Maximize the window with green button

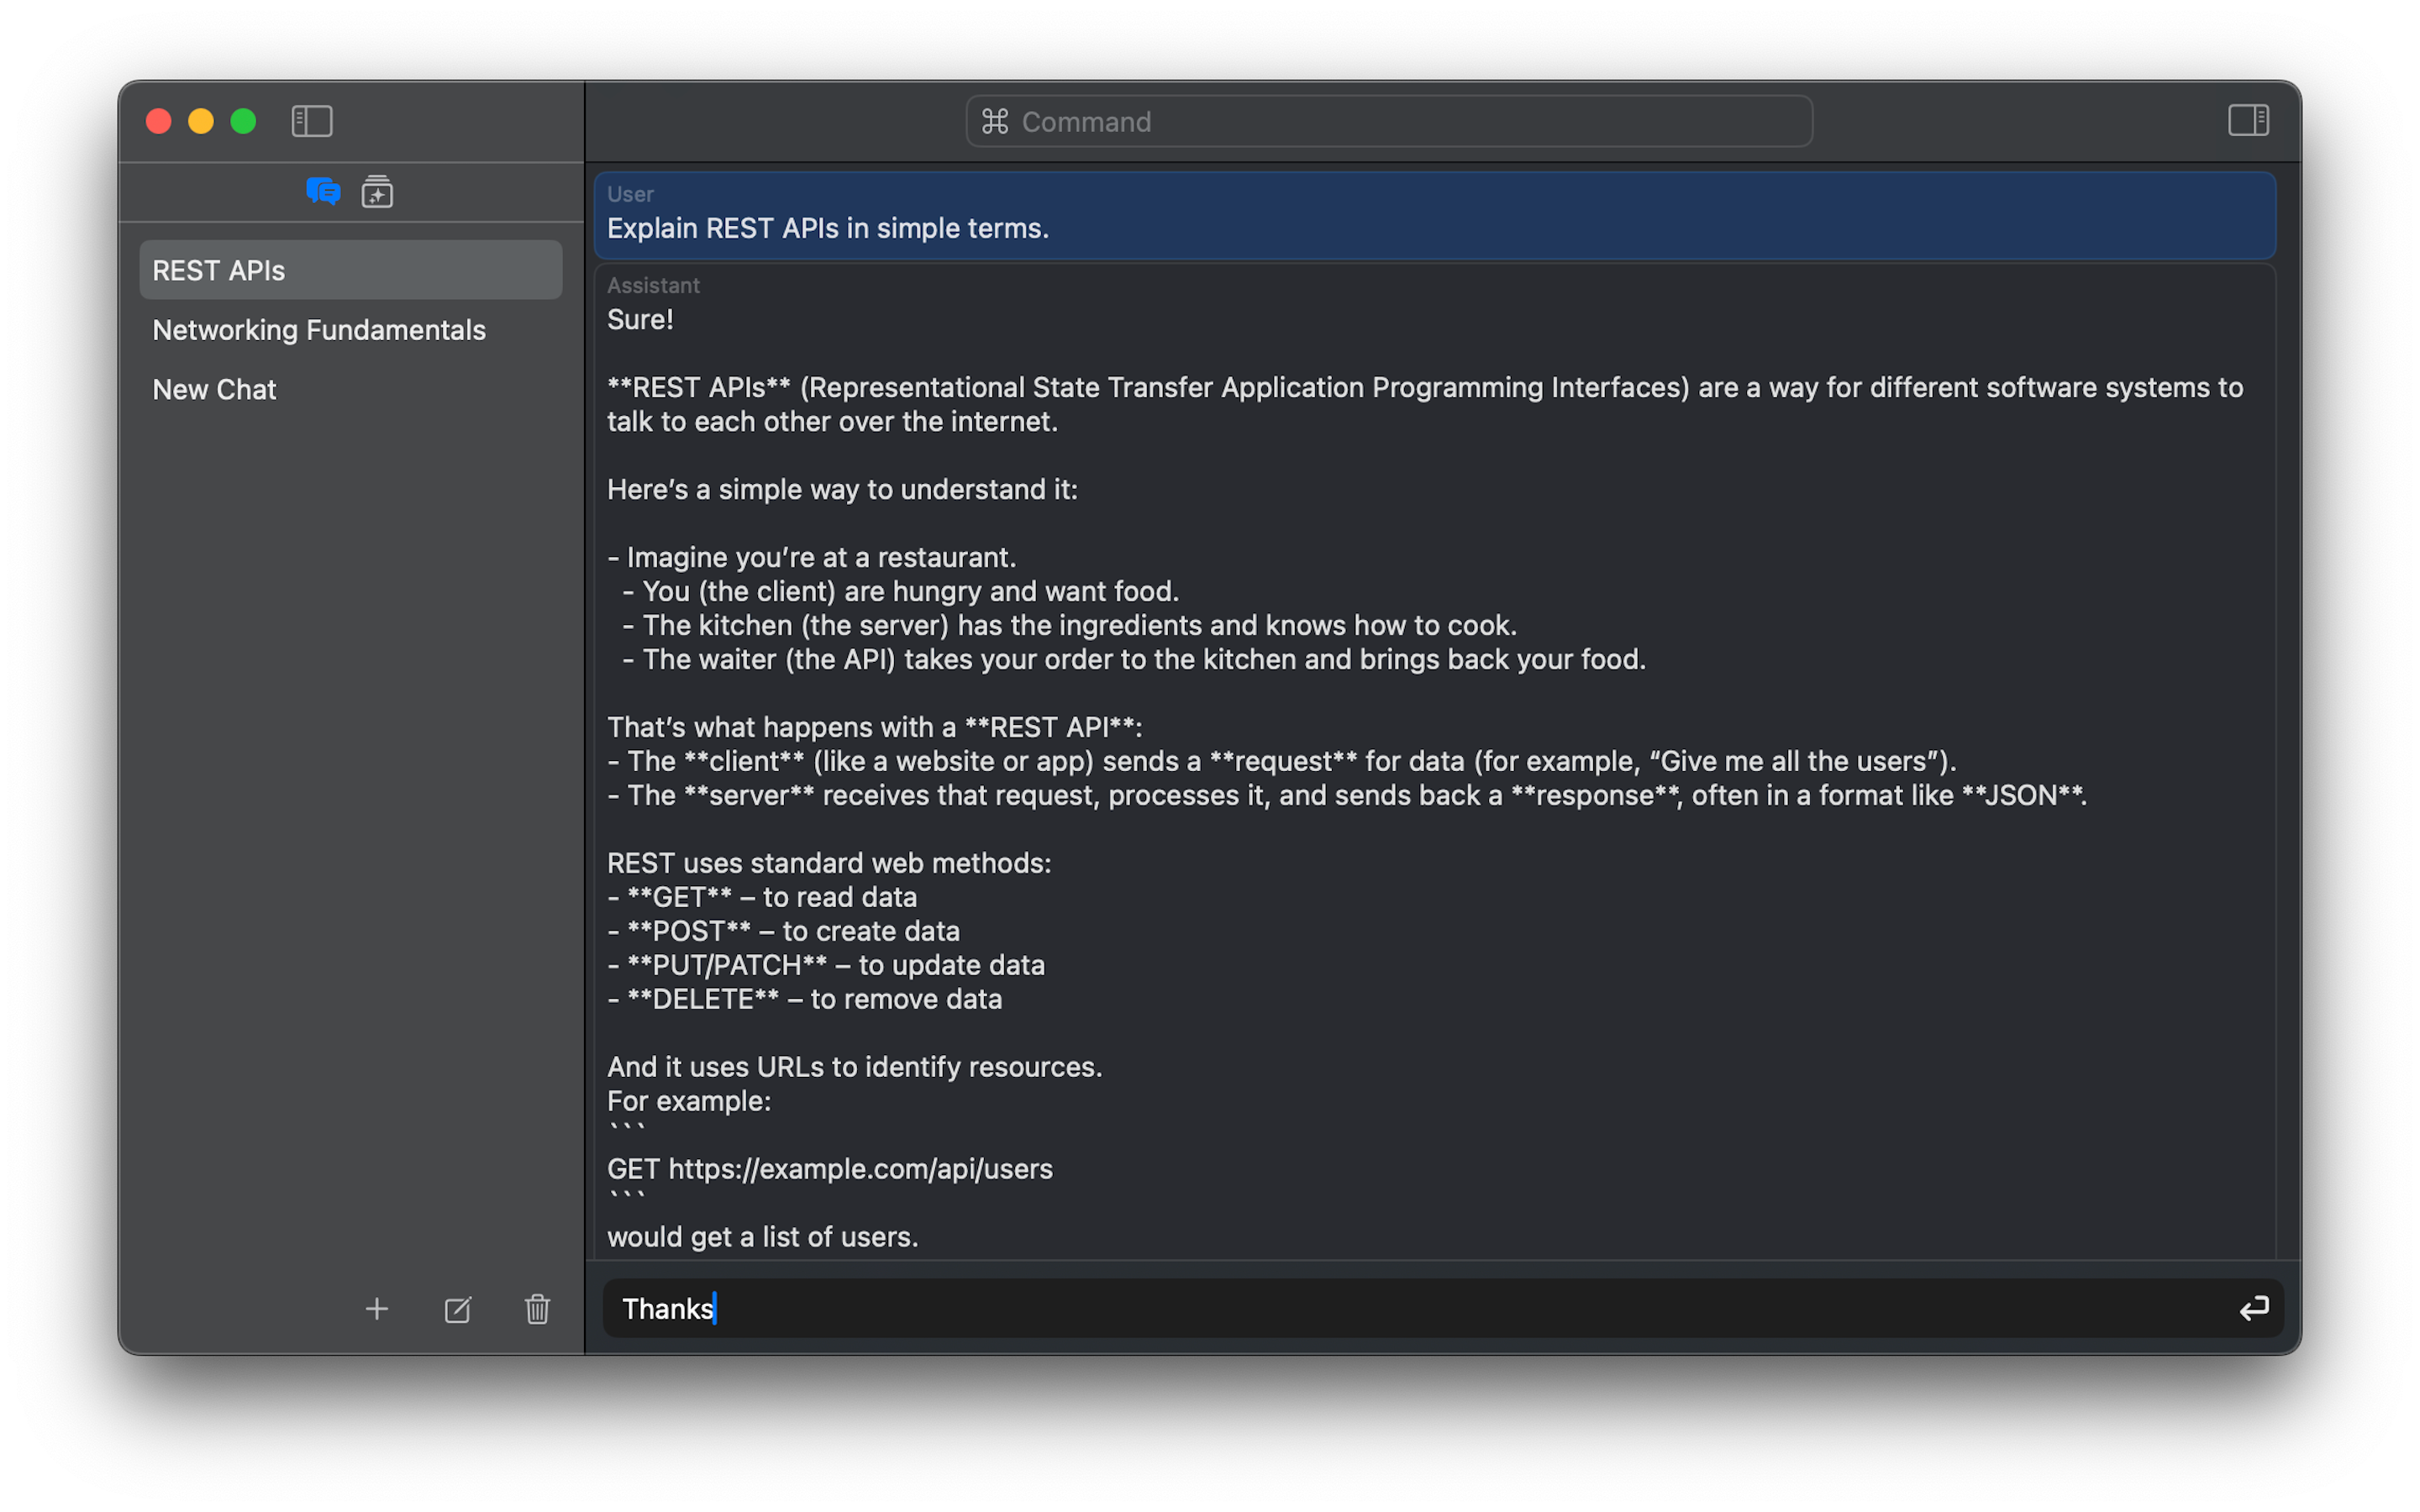pos(243,121)
